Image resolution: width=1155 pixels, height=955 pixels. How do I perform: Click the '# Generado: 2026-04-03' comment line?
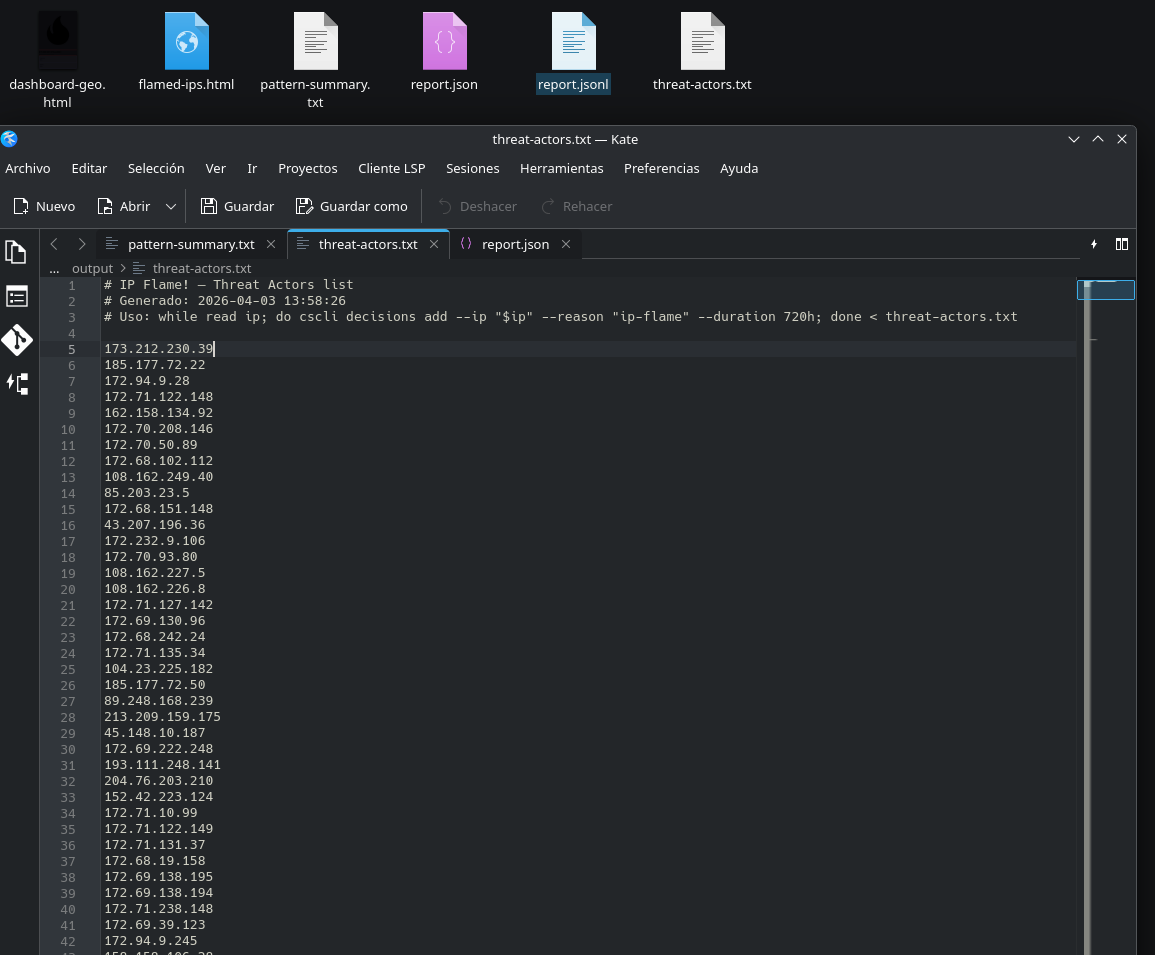(x=225, y=301)
